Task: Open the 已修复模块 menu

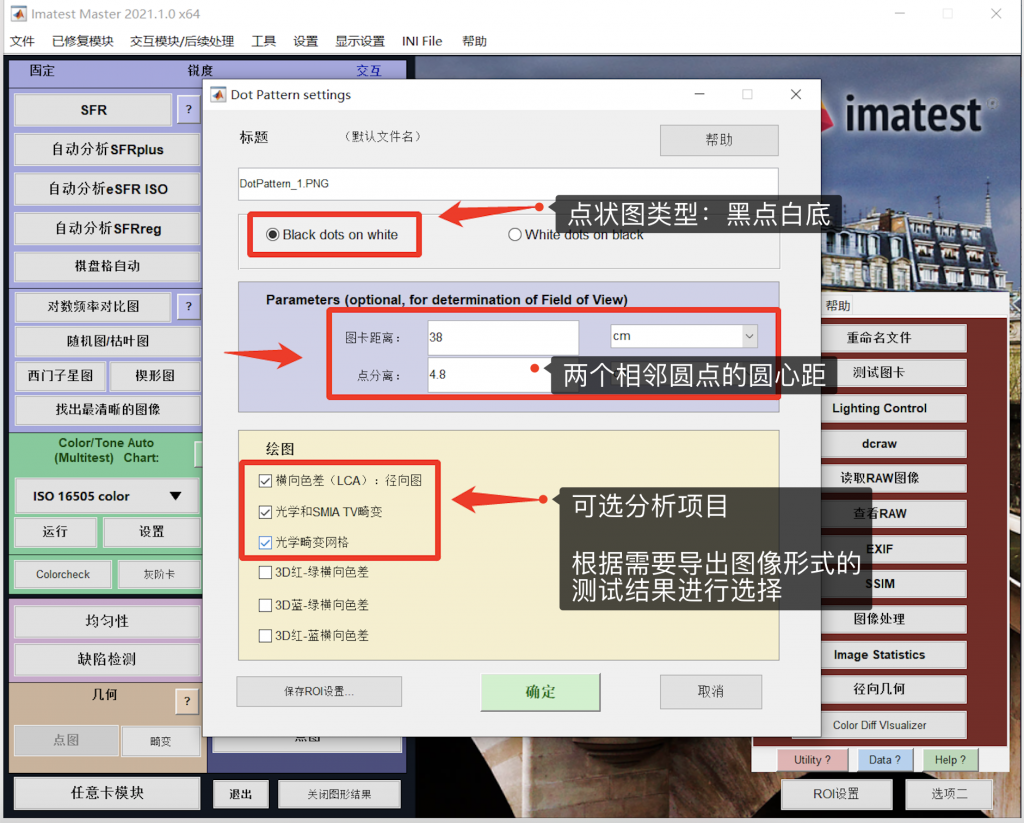Action: [x=82, y=41]
